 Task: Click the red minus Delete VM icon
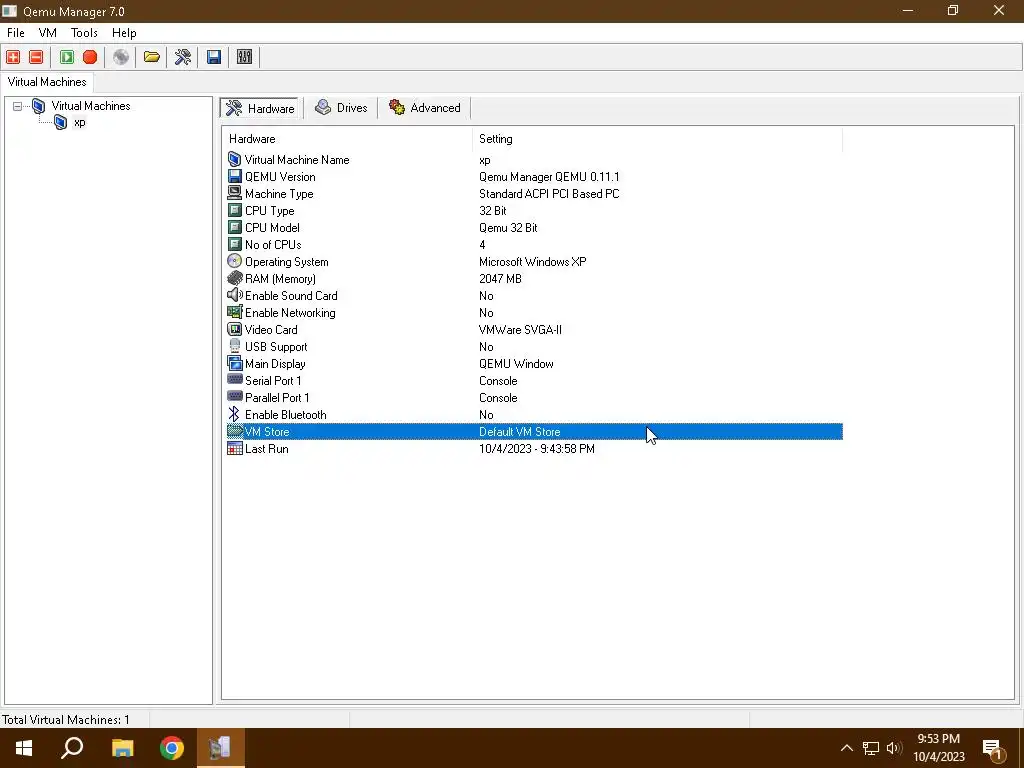(36, 57)
